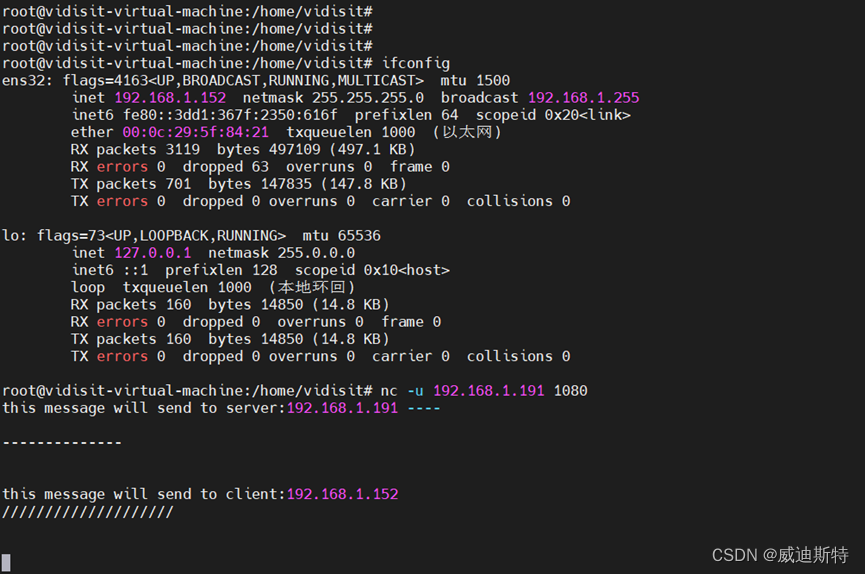865x574 pixels.
Task: Click the red RX errors under ens32
Action: [x=122, y=167]
